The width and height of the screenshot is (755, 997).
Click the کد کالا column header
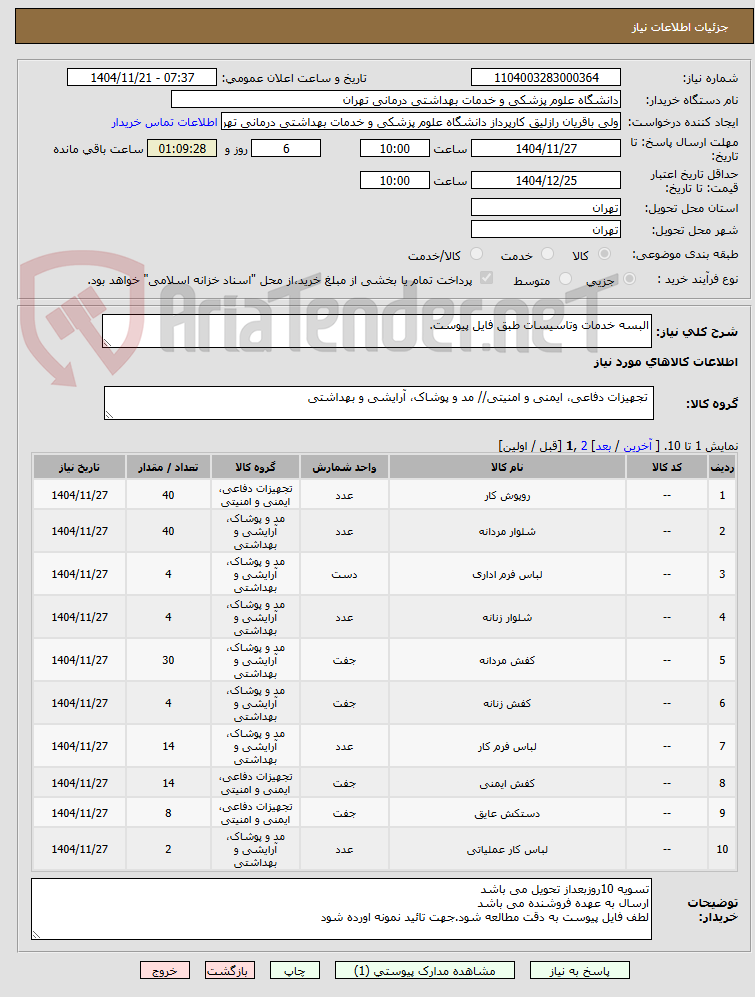point(667,467)
